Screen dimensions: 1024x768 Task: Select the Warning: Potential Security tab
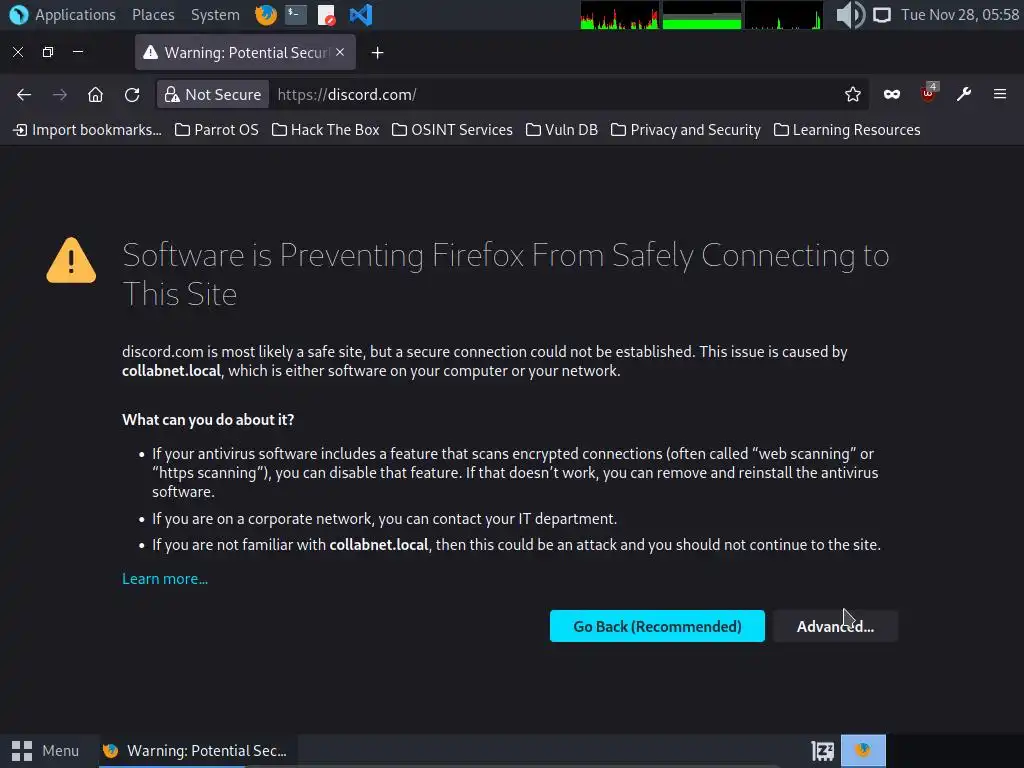pos(245,52)
